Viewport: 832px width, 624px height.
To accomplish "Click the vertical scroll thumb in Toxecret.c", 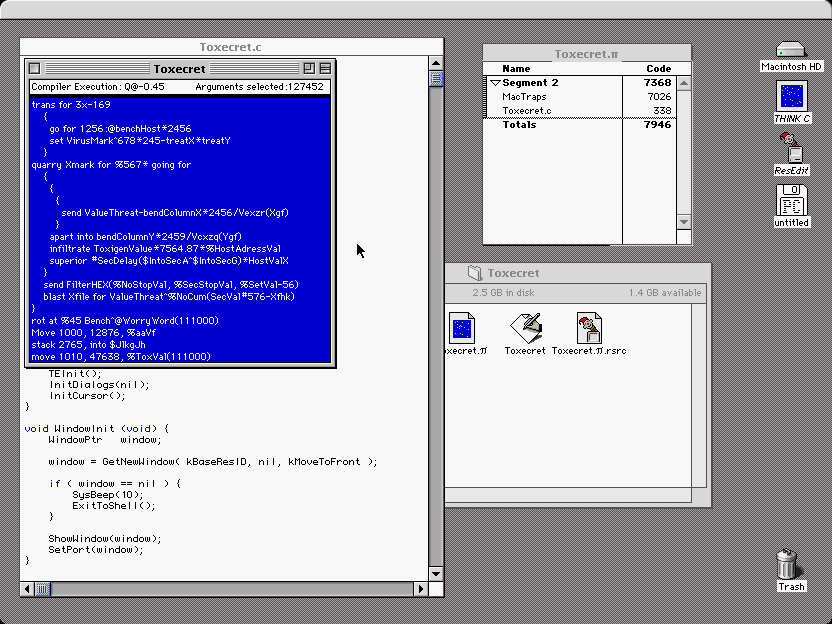I will (436, 79).
